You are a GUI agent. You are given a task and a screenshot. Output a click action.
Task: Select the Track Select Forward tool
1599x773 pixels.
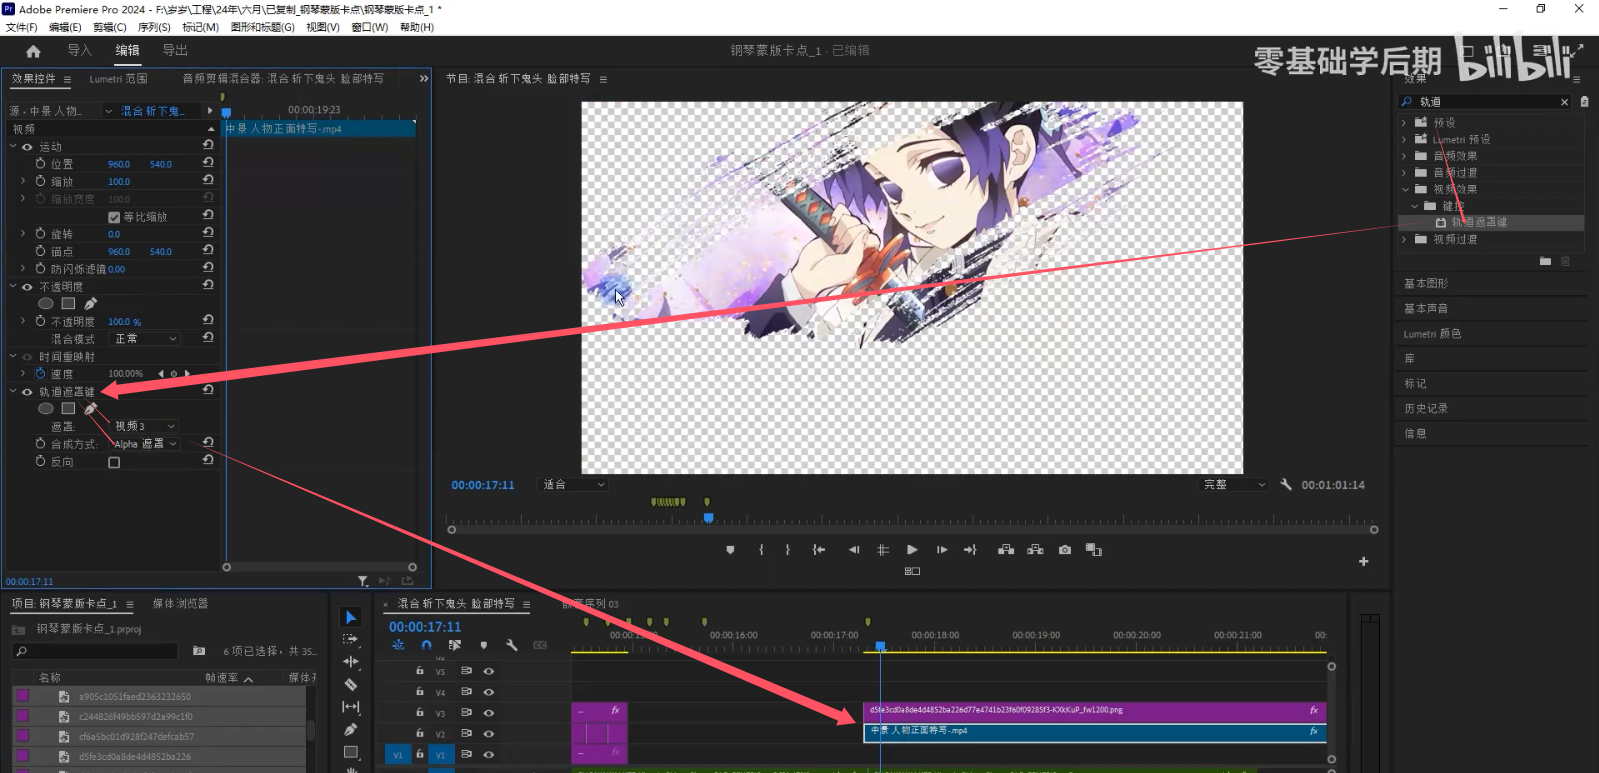point(351,639)
